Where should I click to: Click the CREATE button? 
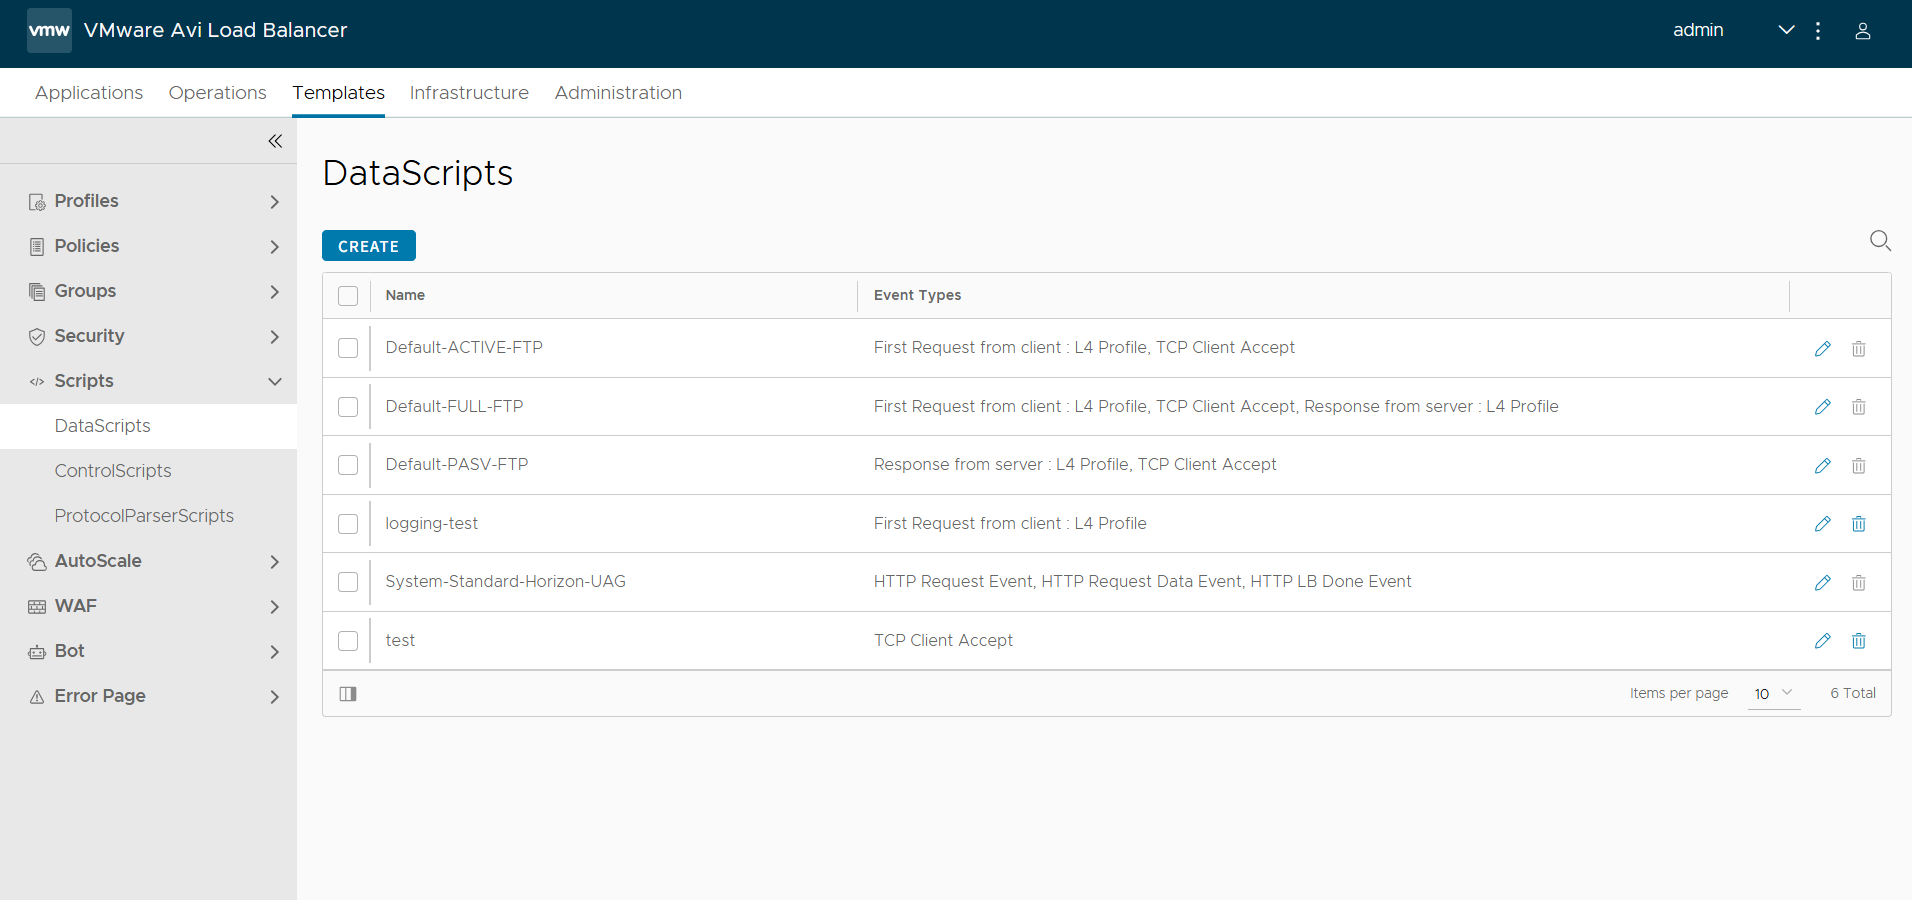pos(369,246)
